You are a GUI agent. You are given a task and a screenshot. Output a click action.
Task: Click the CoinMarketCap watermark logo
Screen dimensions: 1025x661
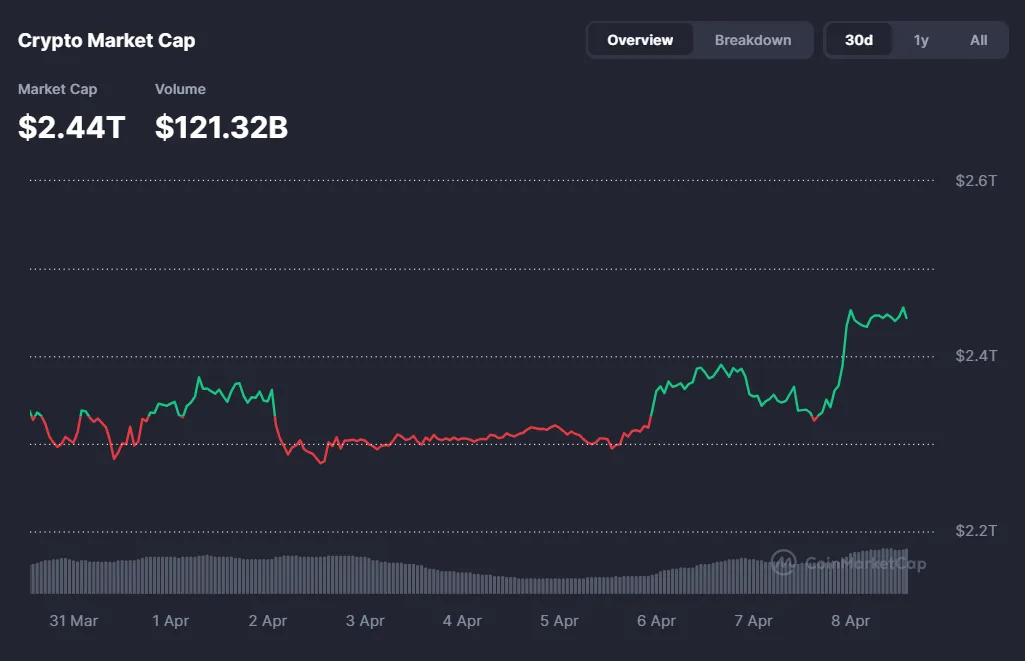point(783,564)
